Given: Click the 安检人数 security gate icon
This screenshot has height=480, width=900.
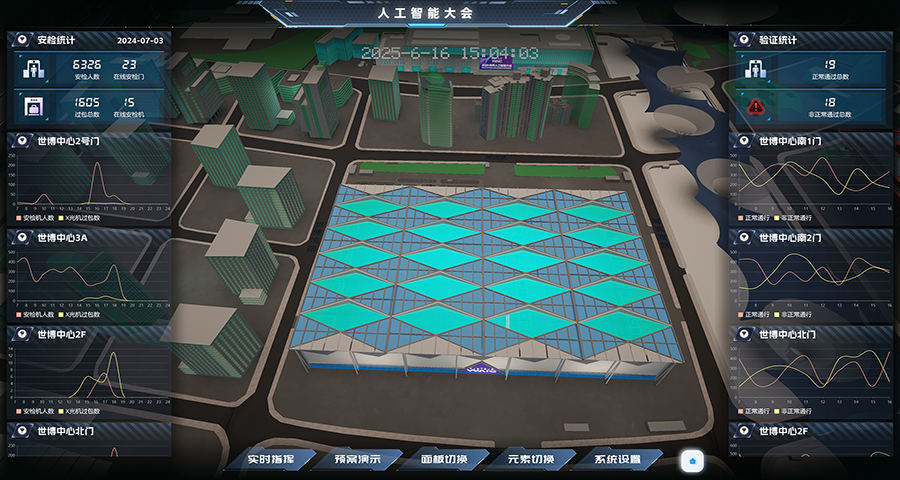Looking at the screenshot, I should click(x=32, y=69).
